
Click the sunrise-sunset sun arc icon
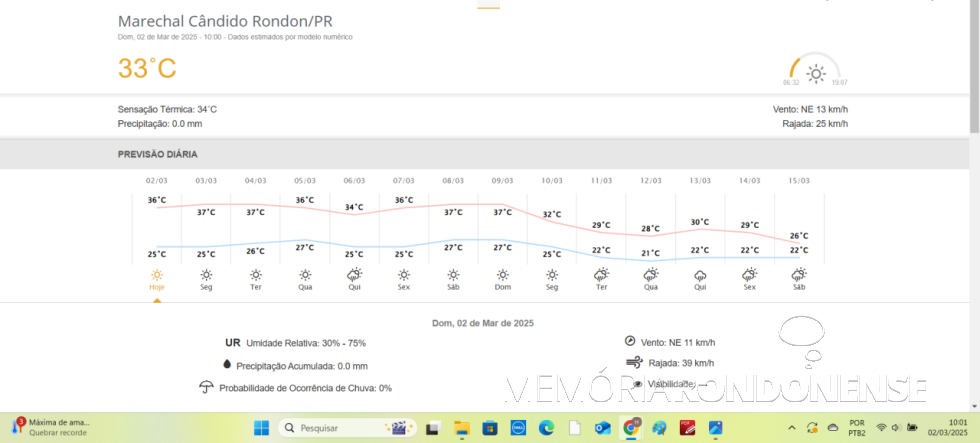[x=816, y=73]
